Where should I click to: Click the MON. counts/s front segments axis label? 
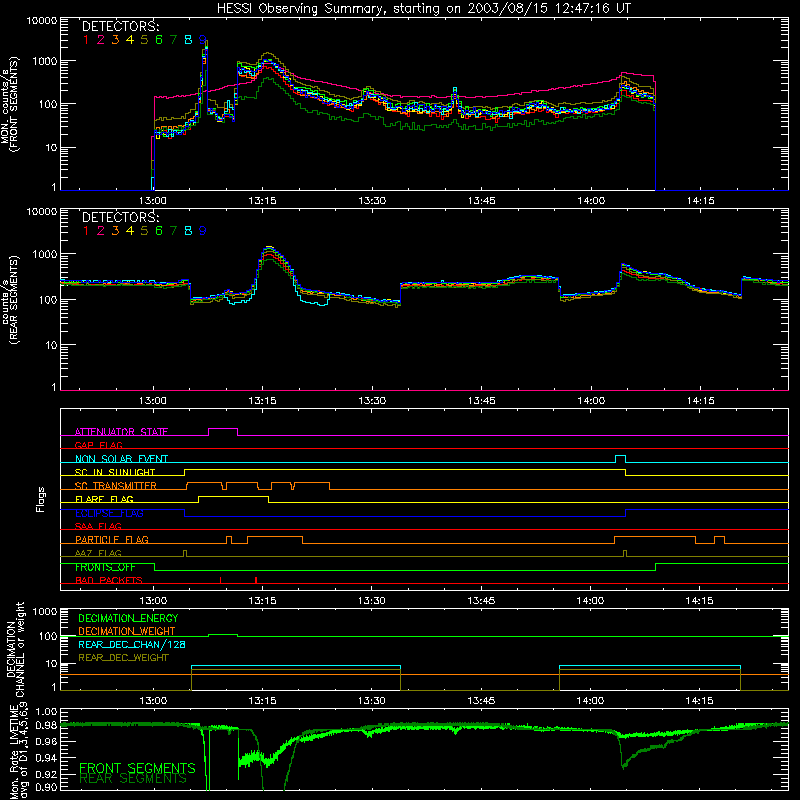(x=9, y=105)
